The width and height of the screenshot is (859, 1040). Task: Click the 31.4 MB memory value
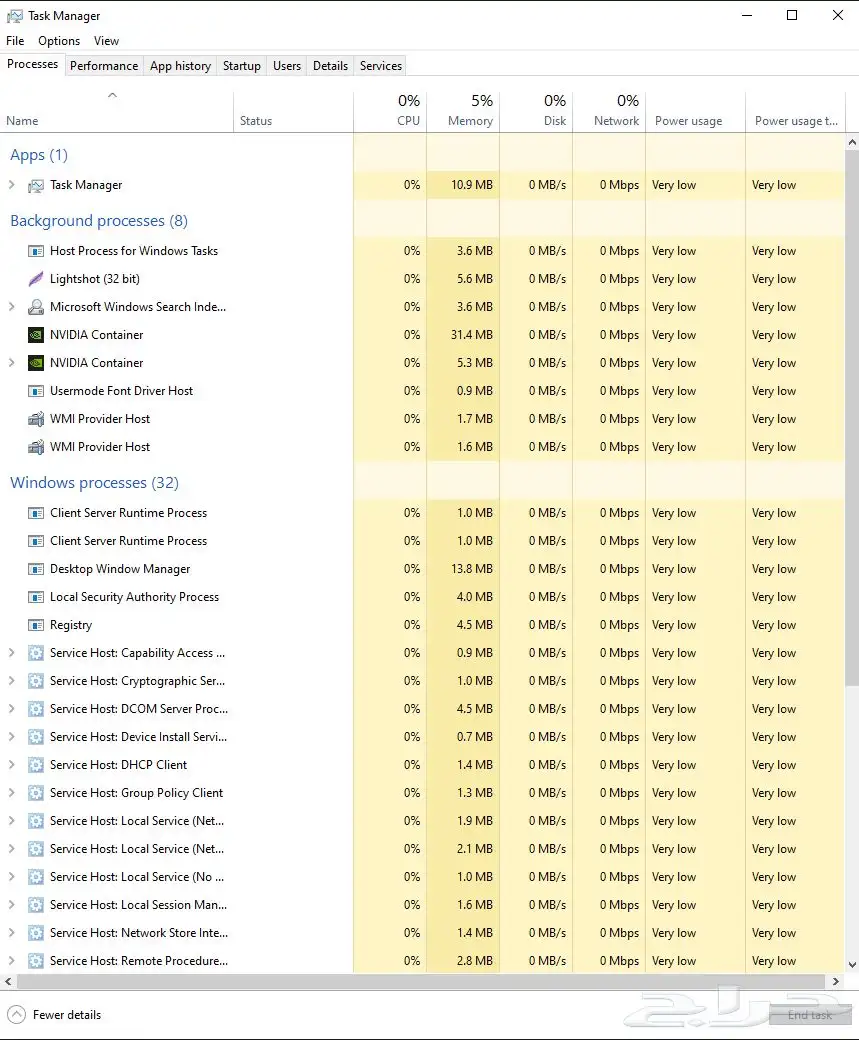click(472, 335)
